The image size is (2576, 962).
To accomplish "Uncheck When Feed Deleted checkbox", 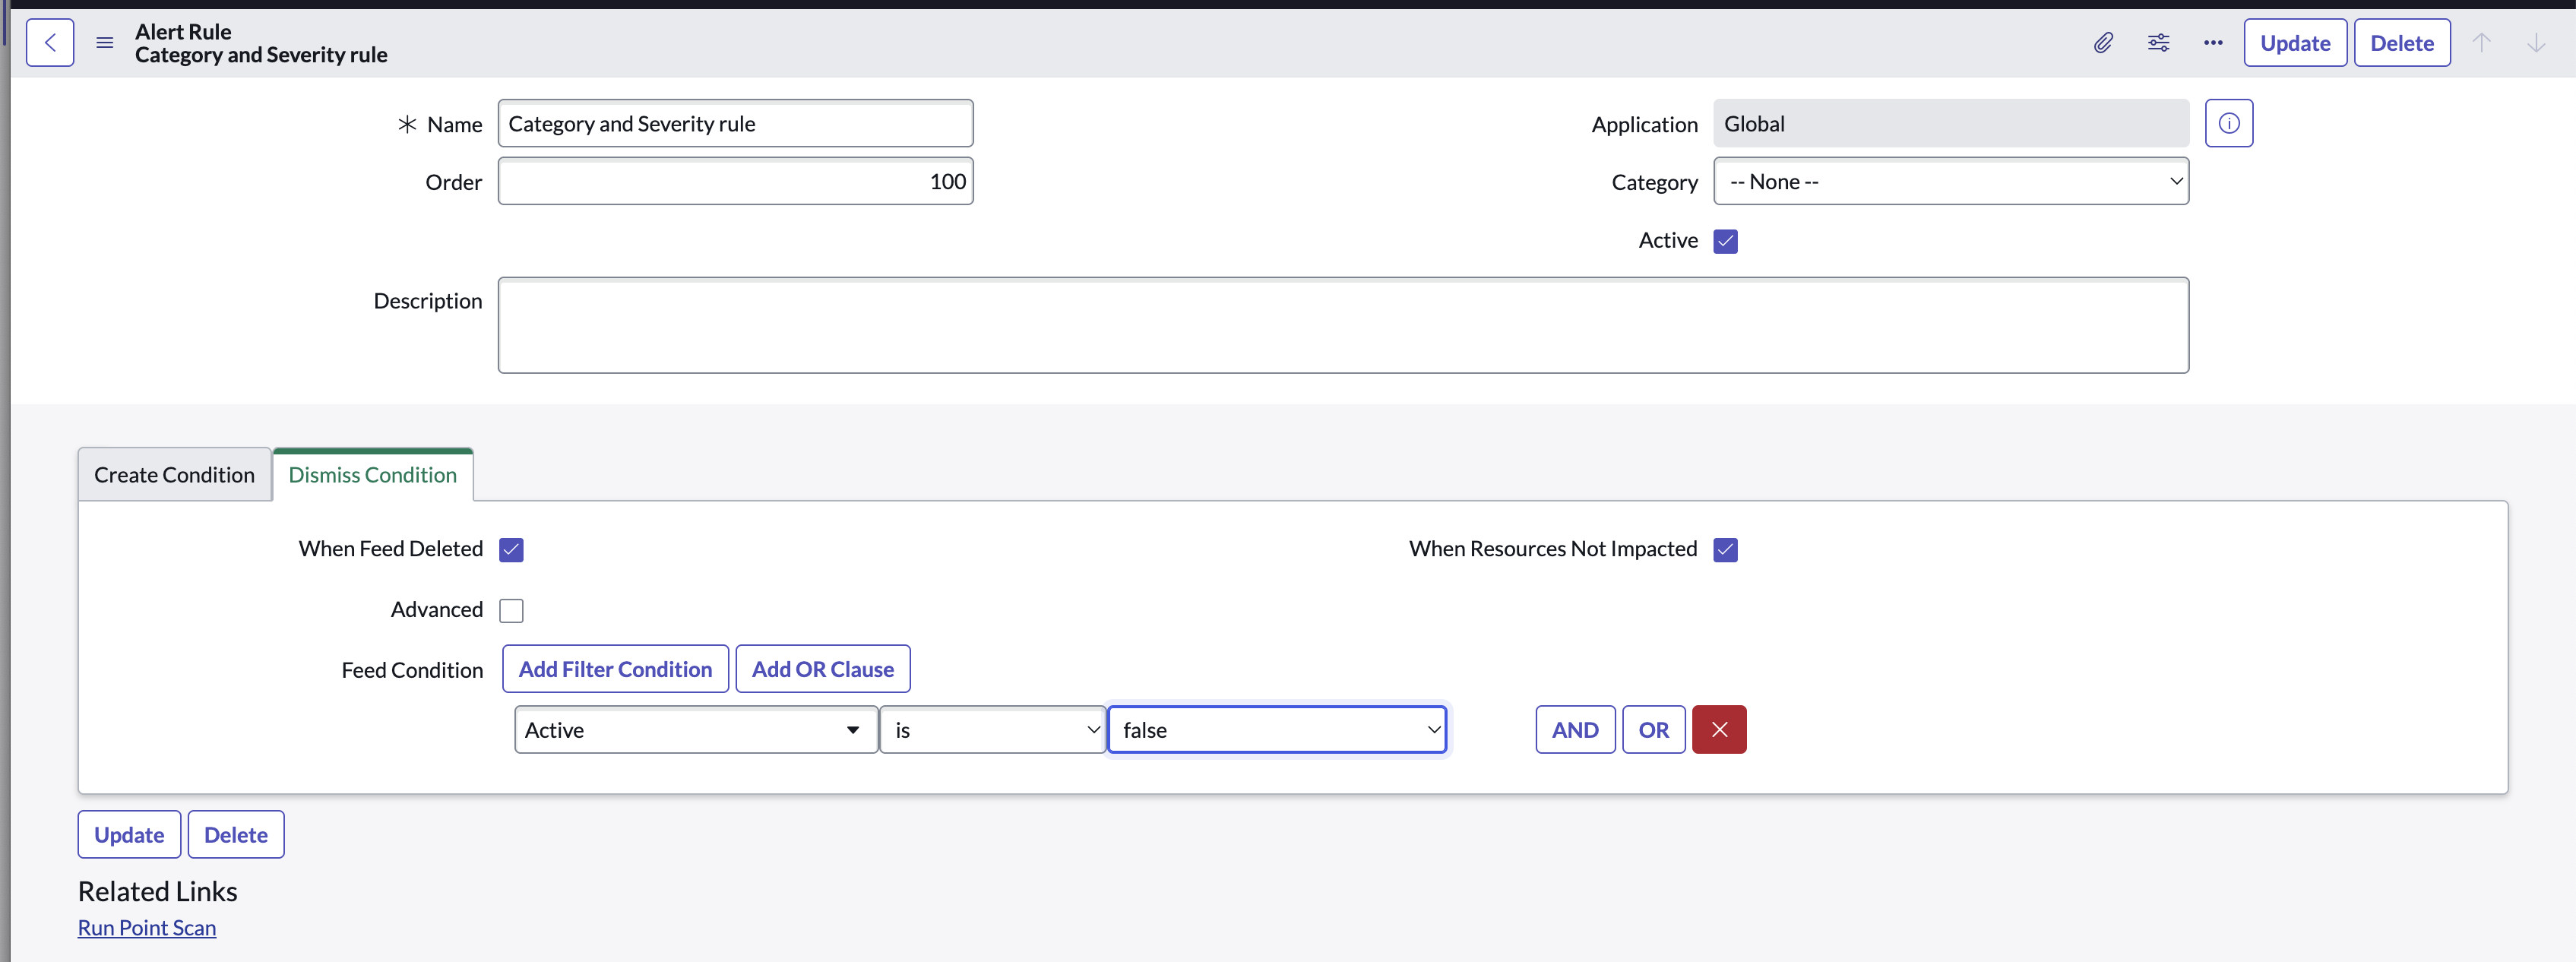I will [511, 550].
